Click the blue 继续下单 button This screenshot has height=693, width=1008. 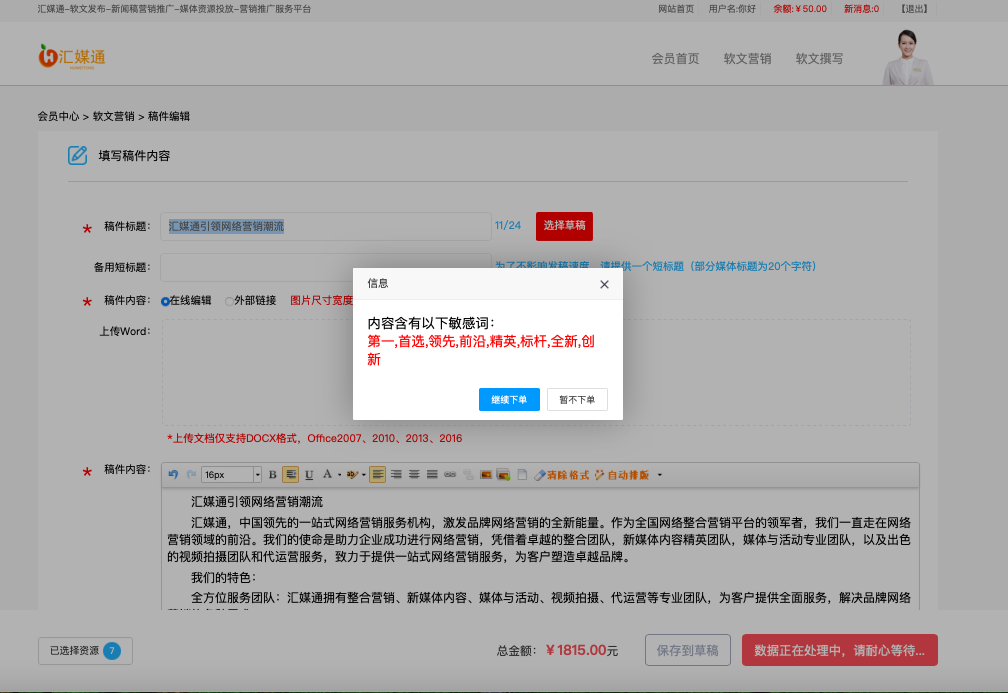tap(509, 399)
